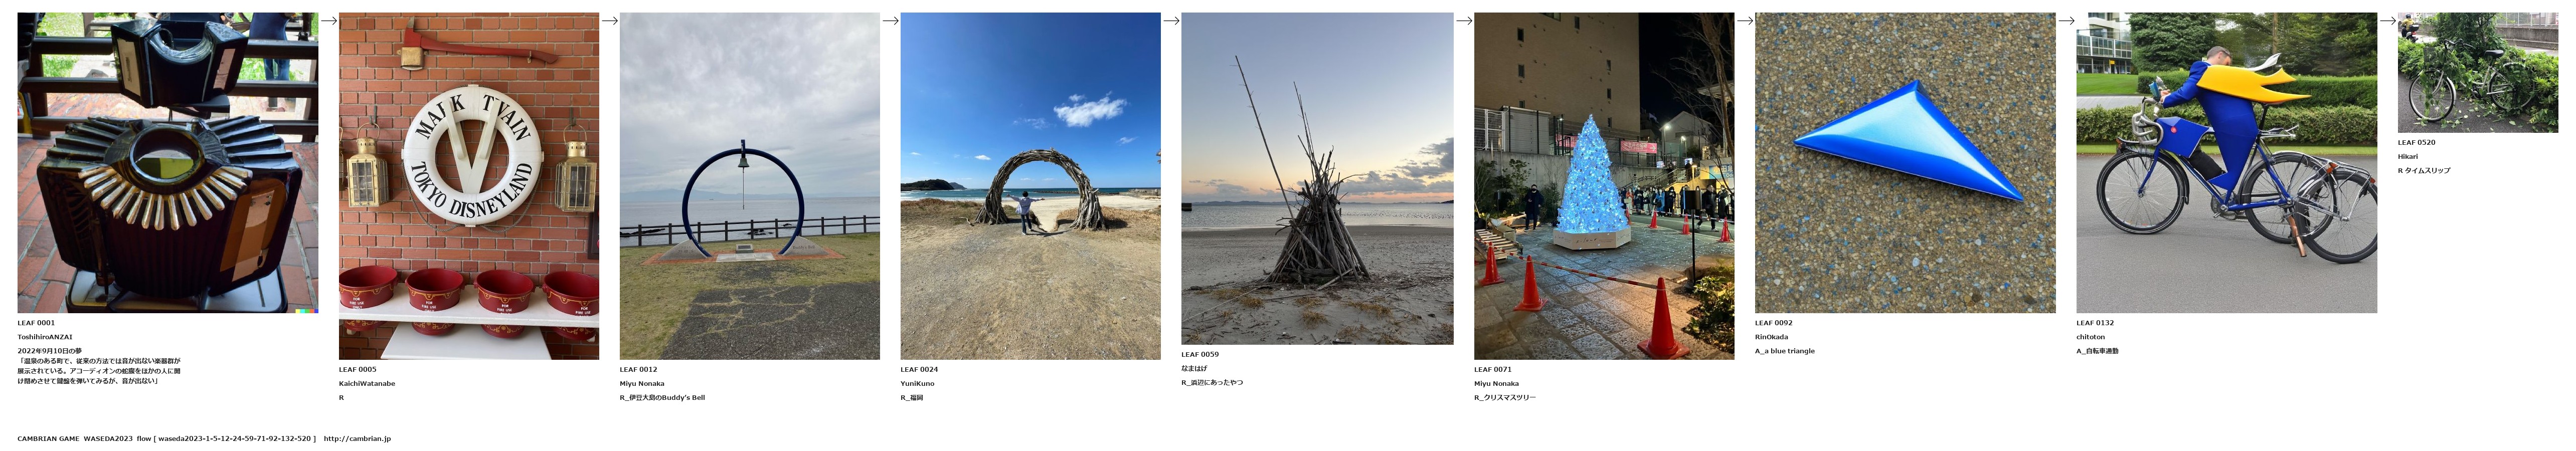Click the arrow before the driftwood teepee photo
The image size is (2576, 451).
pos(1171,20)
